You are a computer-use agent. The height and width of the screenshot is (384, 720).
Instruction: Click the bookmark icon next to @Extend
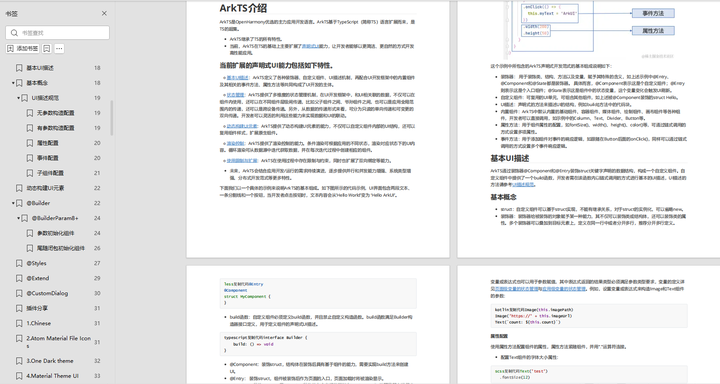tap(19, 278)
